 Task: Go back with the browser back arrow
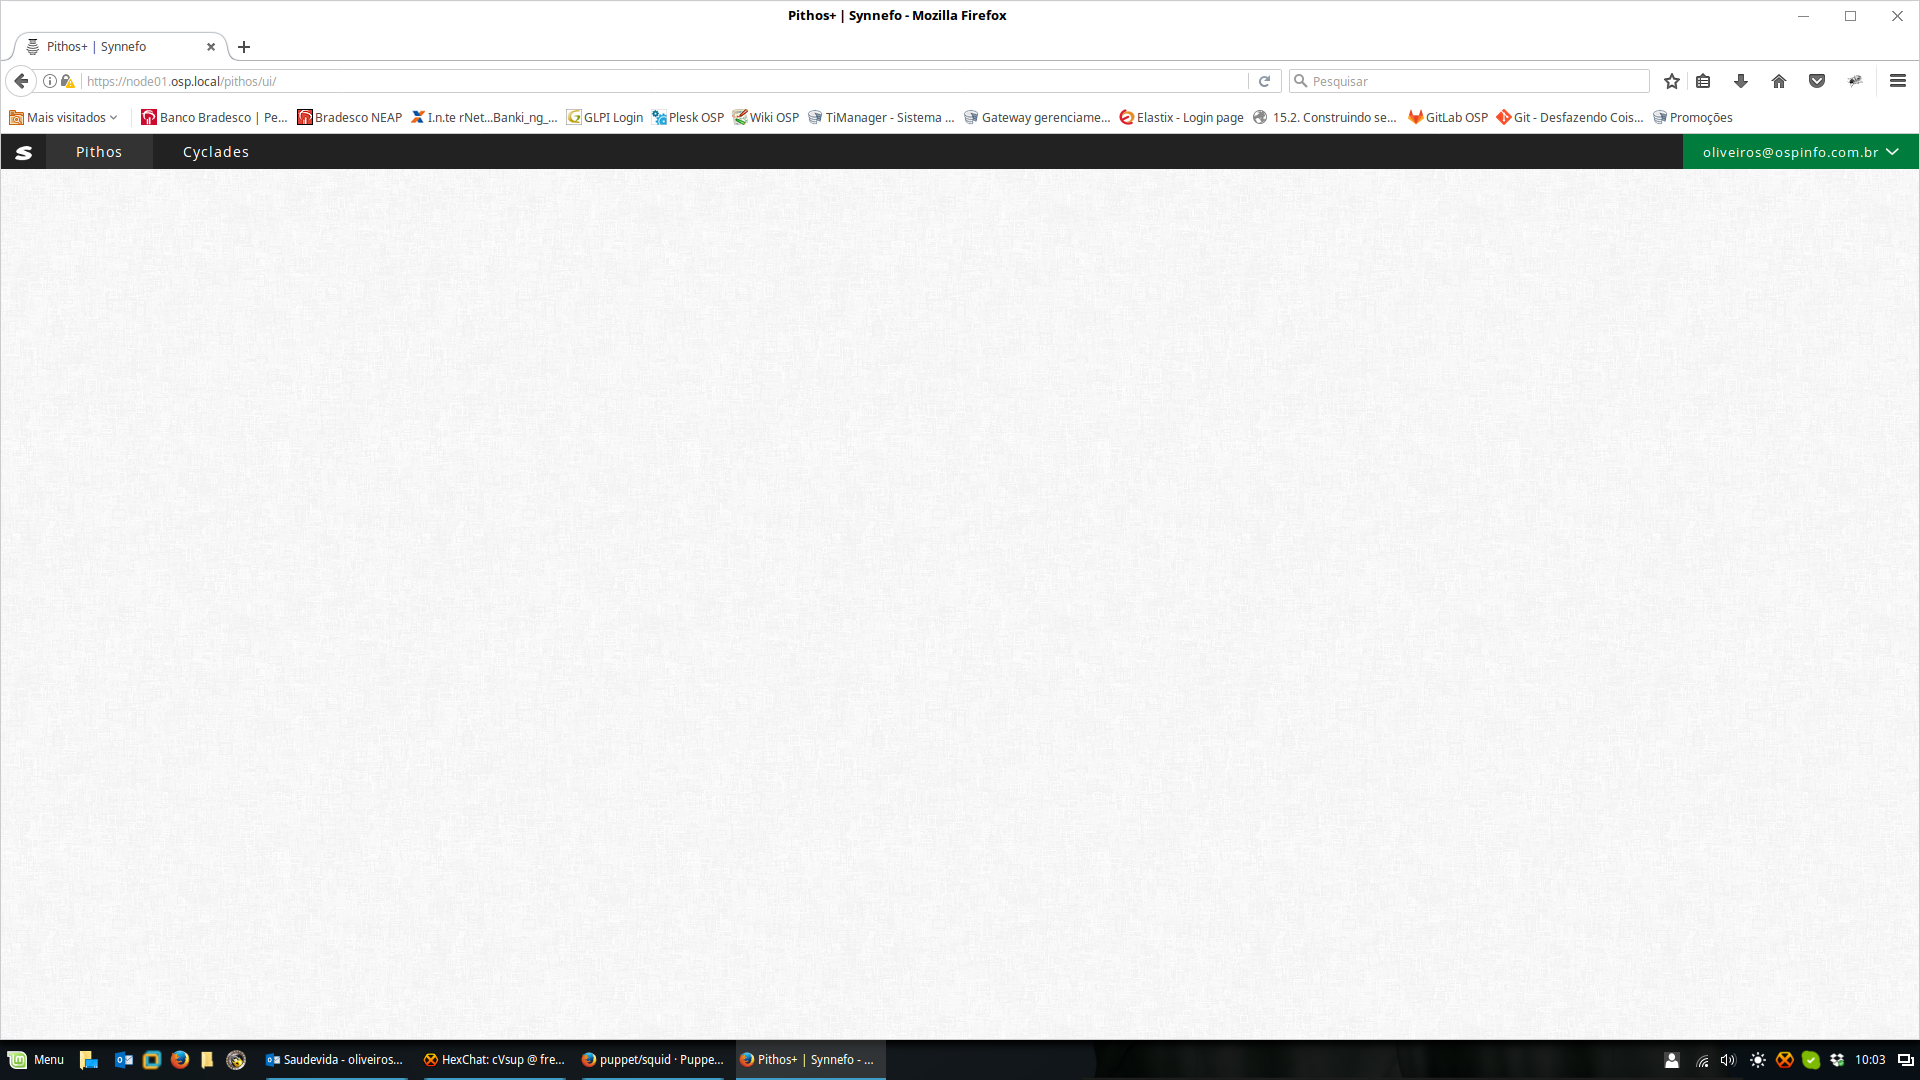tap(21, 81)
